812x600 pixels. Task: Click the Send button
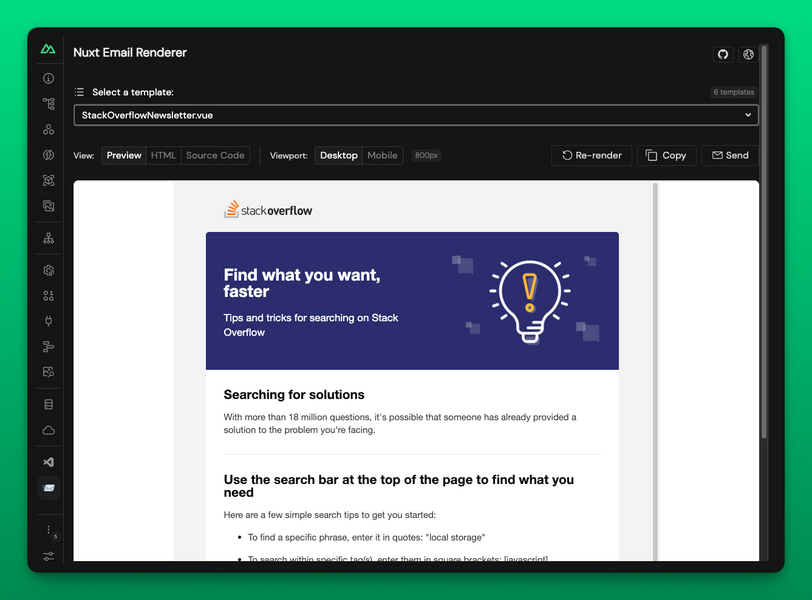[x=729, y=156]
